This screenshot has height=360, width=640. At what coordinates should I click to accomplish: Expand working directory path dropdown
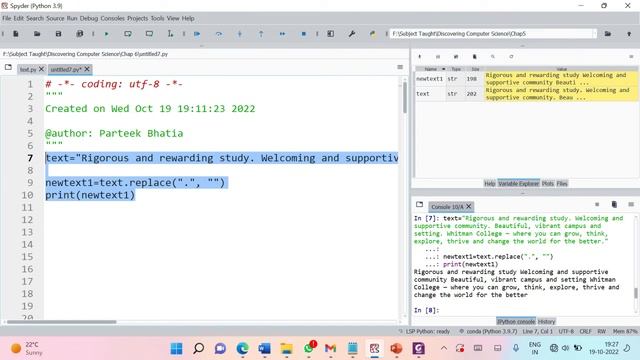pyautogui.click(x=594, y=34)
